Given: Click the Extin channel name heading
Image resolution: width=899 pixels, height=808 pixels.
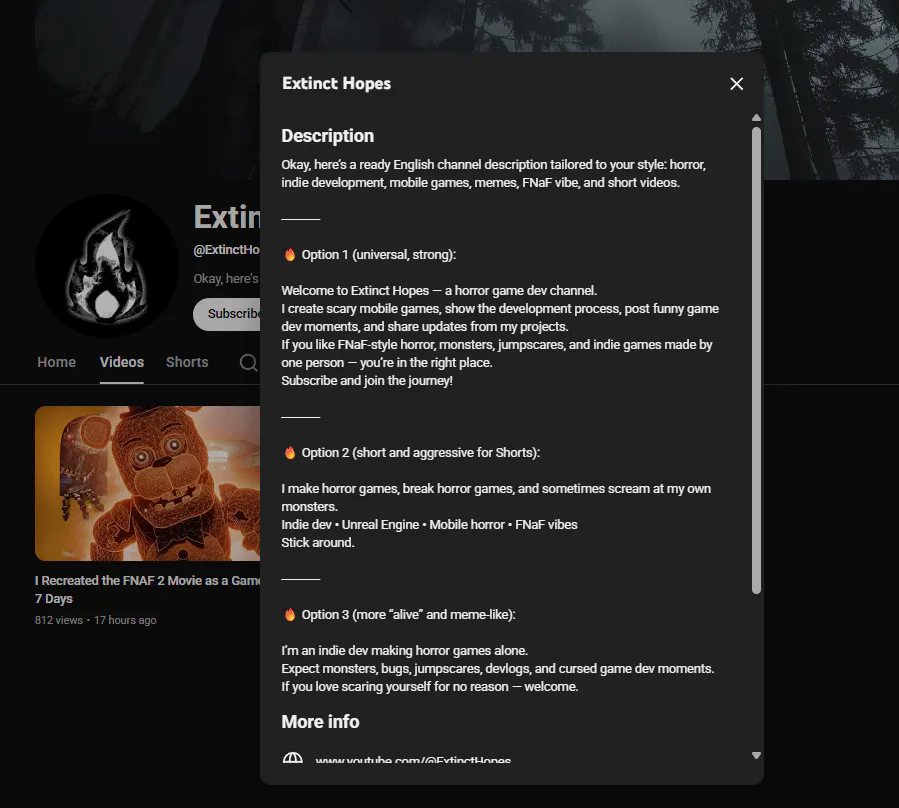Looking at the screenshot, I should coord(227,217).
